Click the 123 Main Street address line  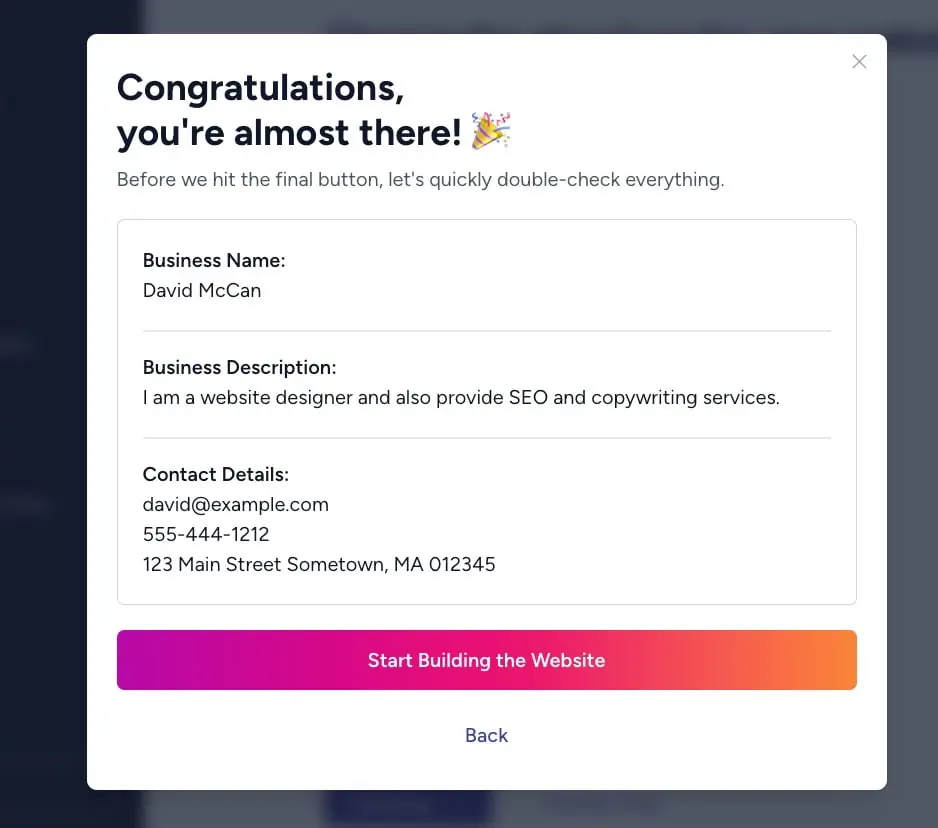point(319,565)
